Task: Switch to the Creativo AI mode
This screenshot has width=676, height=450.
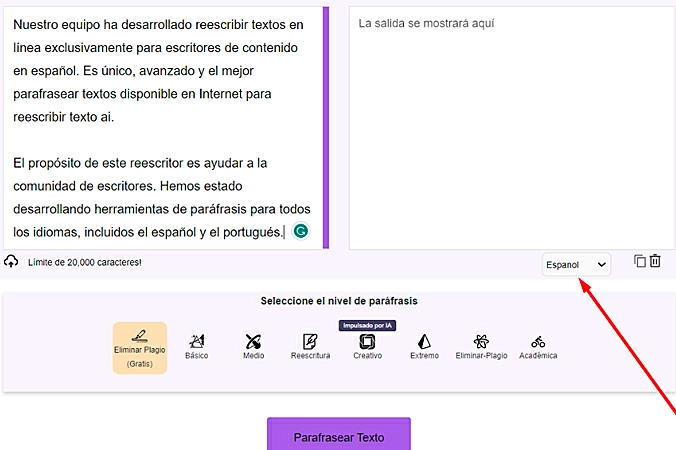Action: click(x=367, y=346)
